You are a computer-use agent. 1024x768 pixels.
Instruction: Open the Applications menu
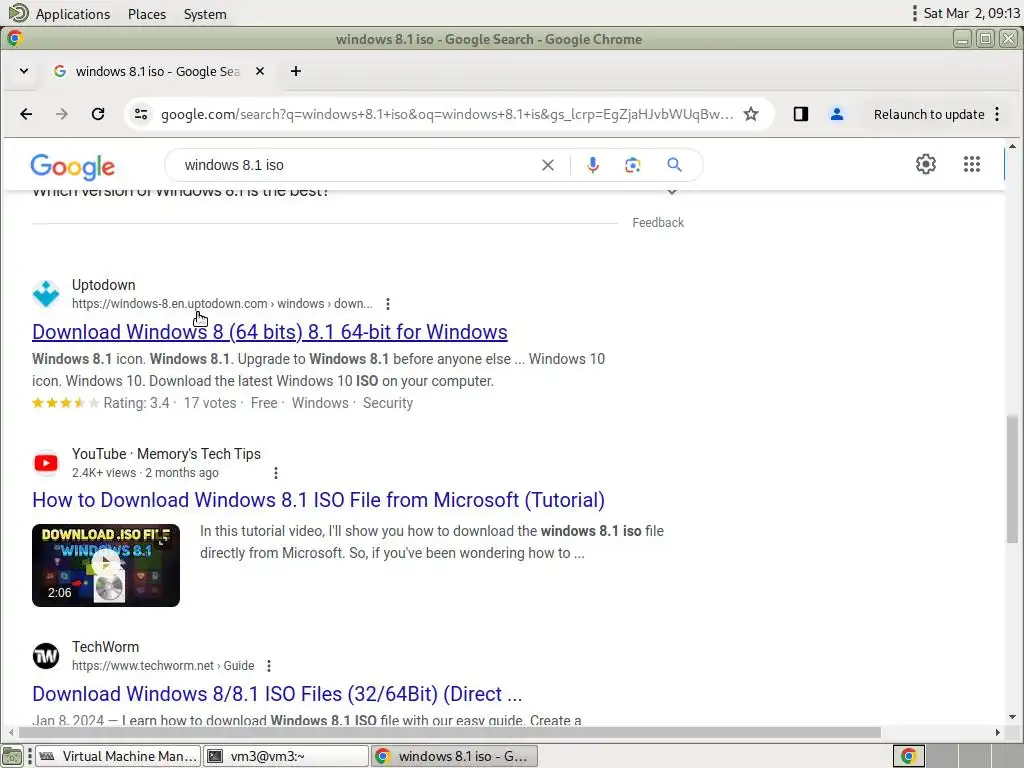pos(72,14)
